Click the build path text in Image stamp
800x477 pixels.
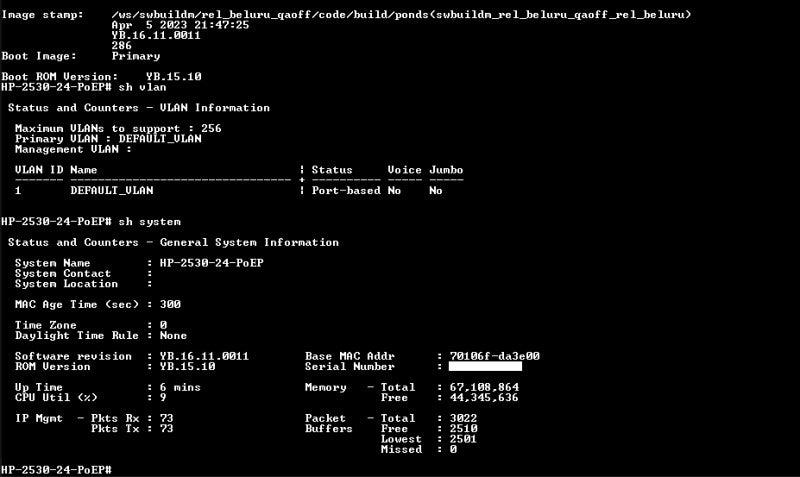(401, 15)
